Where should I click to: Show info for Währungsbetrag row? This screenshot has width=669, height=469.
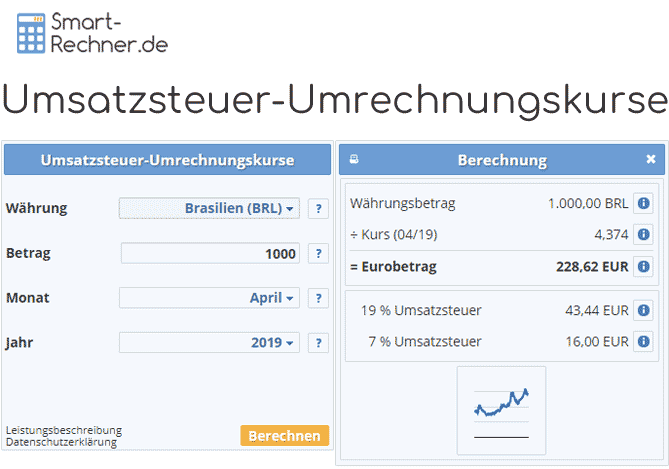pos(643,204)
